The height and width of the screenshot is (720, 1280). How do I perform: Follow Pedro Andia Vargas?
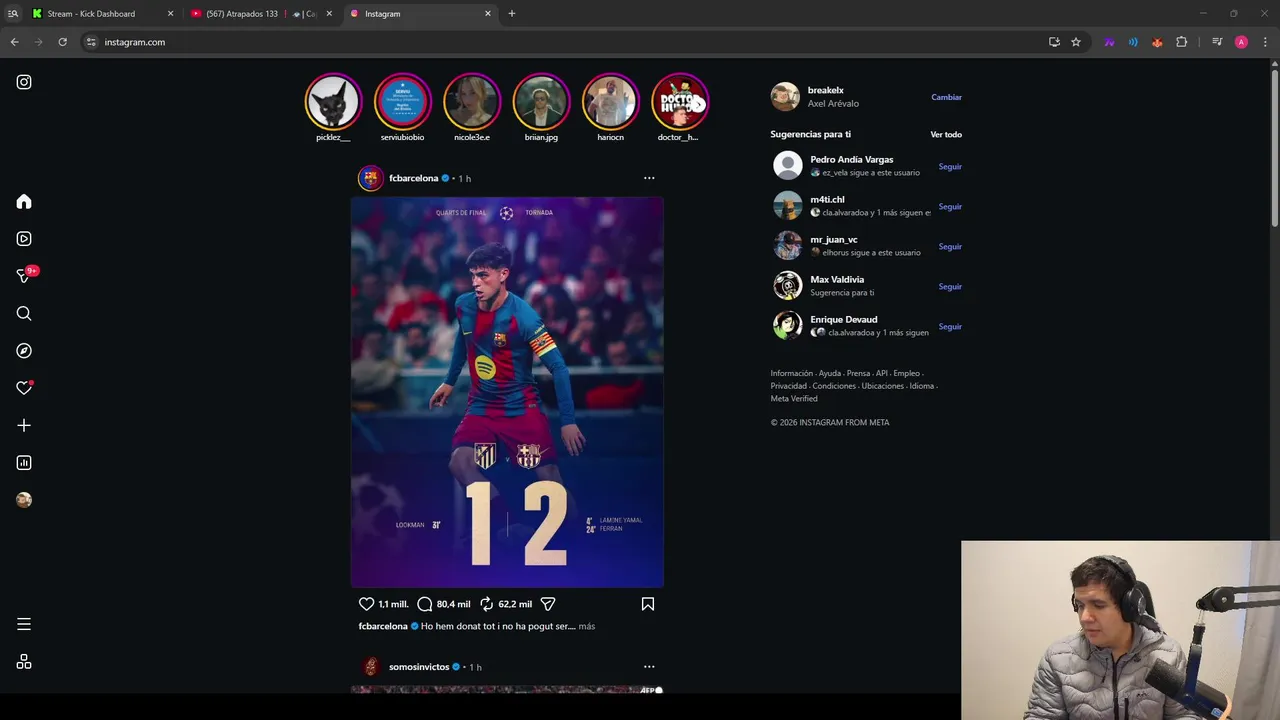point(950,167)
